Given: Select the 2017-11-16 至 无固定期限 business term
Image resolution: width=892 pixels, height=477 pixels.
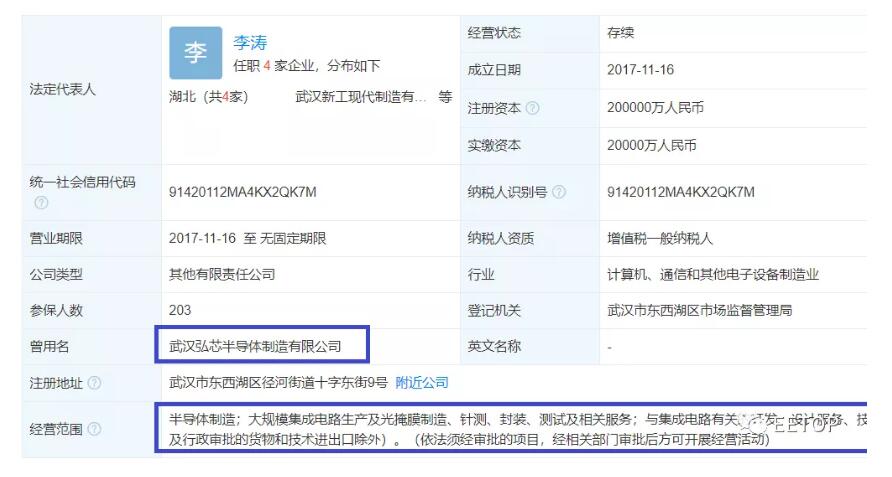Looking at the screenshot, I should click(x=247, y=238).
